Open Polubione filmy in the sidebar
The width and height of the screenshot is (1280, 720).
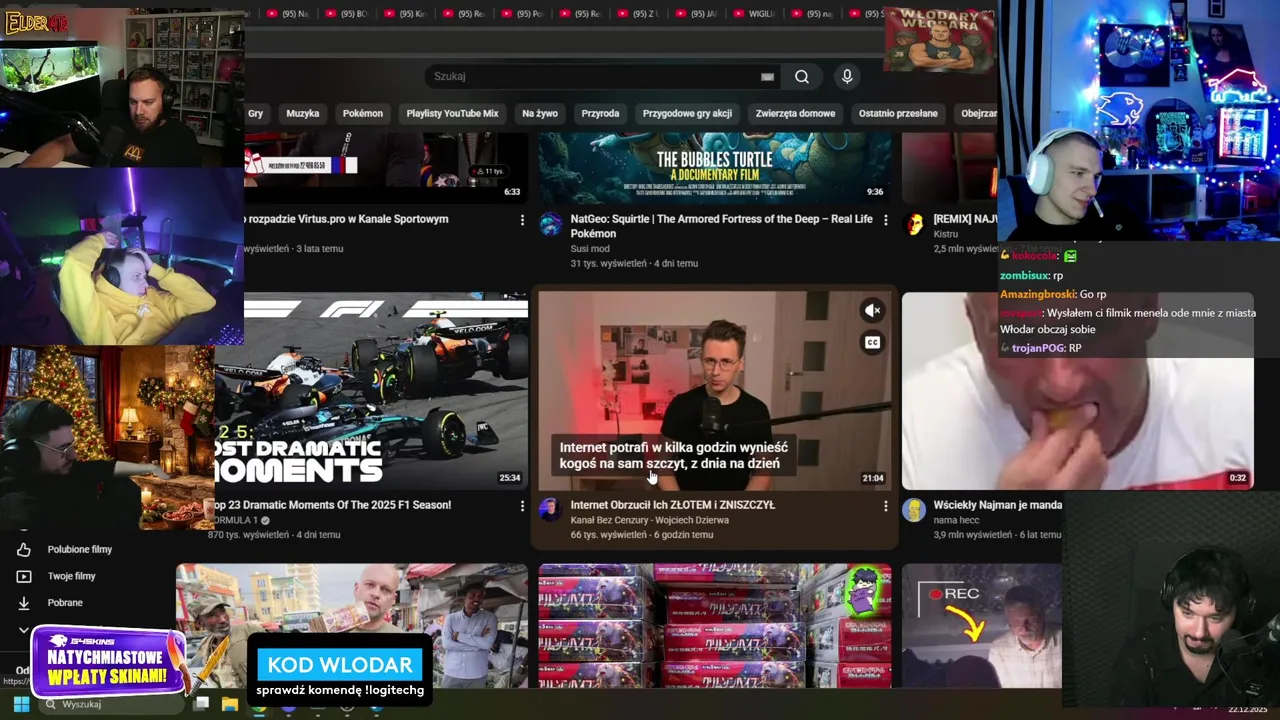[x=80, y=549]
